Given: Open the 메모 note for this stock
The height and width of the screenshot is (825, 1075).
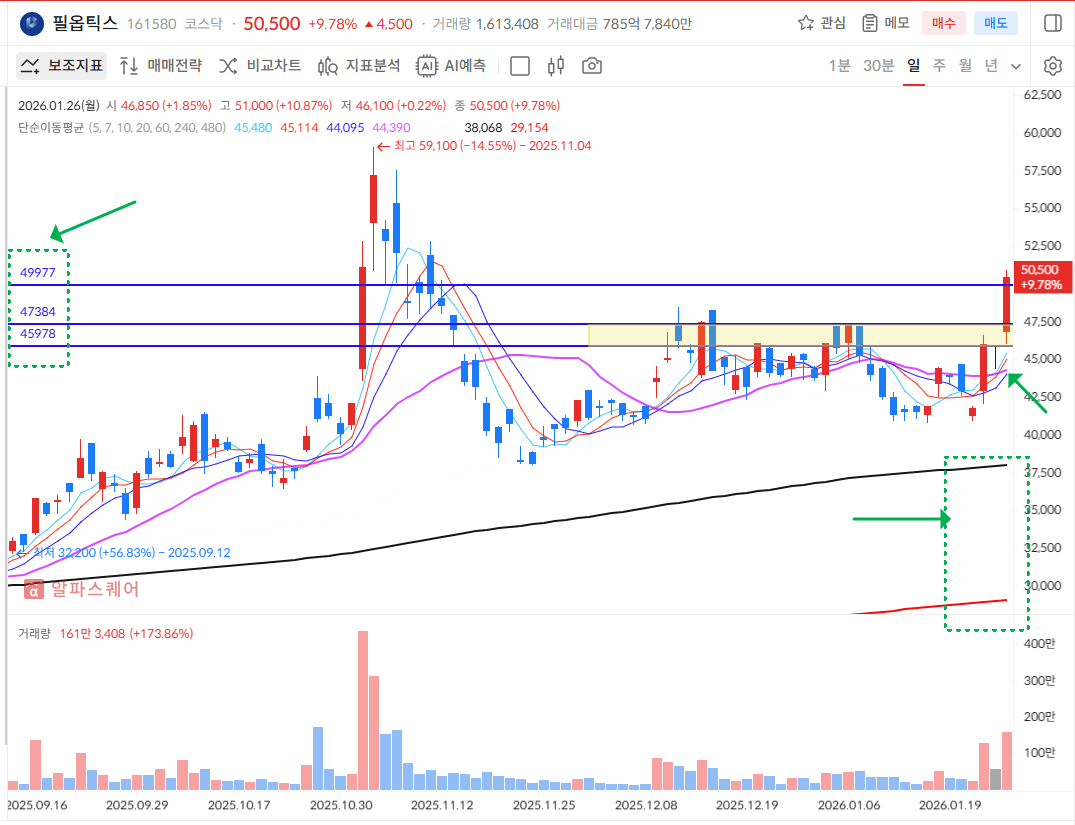Looking at the screenshot, I should pos(885,23).
